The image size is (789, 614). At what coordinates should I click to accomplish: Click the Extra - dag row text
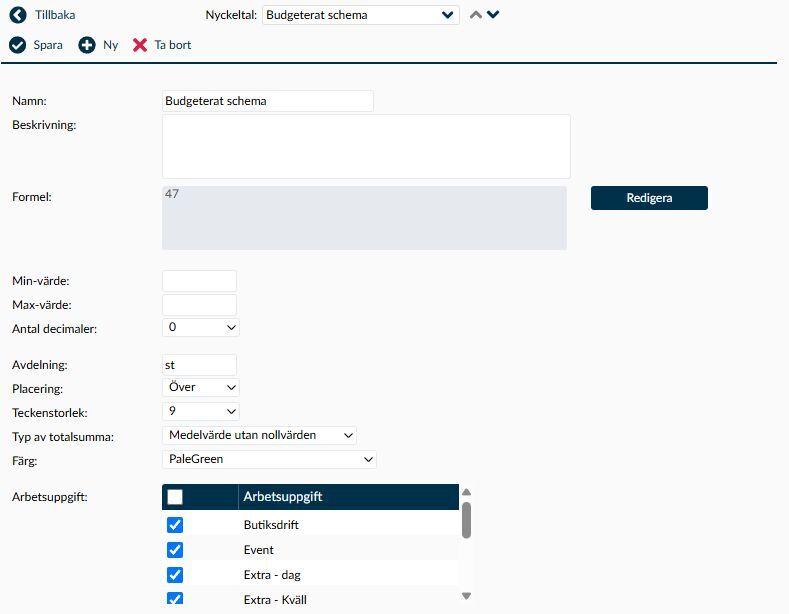(272, 575)
